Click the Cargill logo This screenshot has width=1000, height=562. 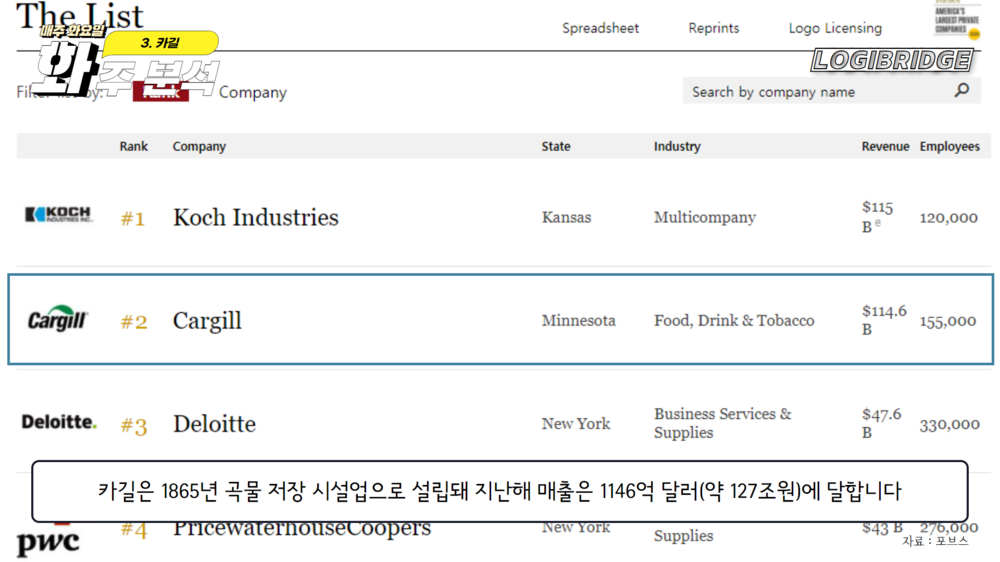(x=58, y=320)
